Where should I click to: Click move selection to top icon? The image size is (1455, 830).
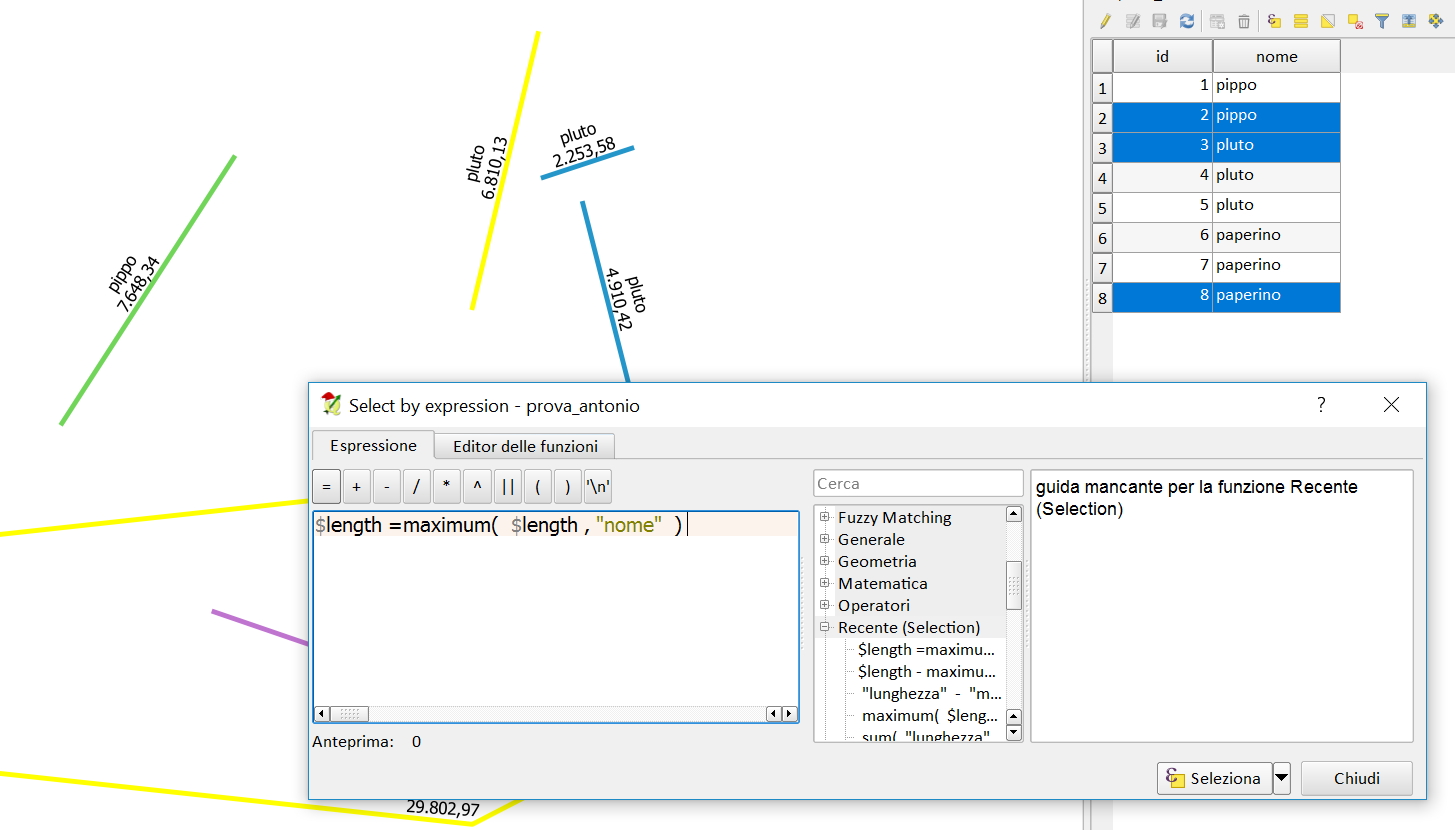1409,20
